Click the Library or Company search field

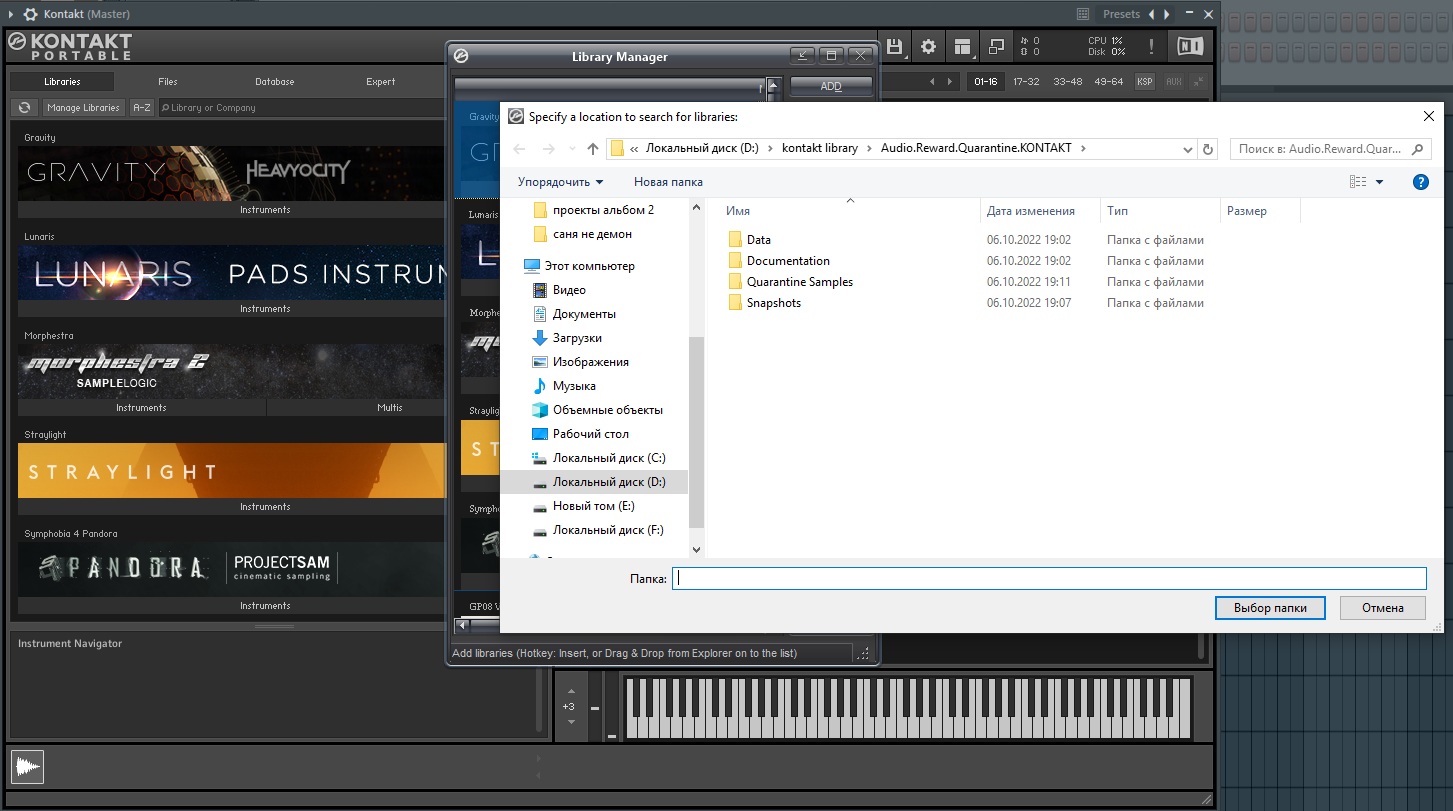pos(300,107)
